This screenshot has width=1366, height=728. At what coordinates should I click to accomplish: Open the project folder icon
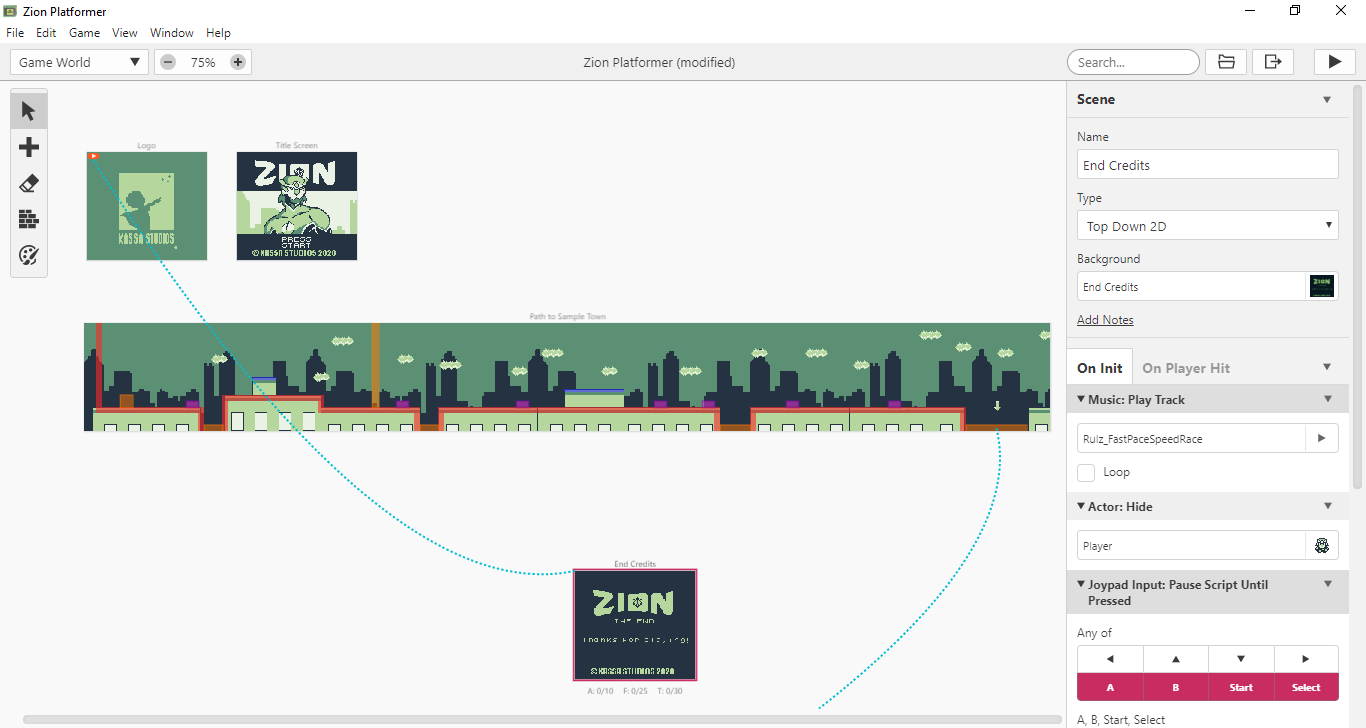(1226, 62)
